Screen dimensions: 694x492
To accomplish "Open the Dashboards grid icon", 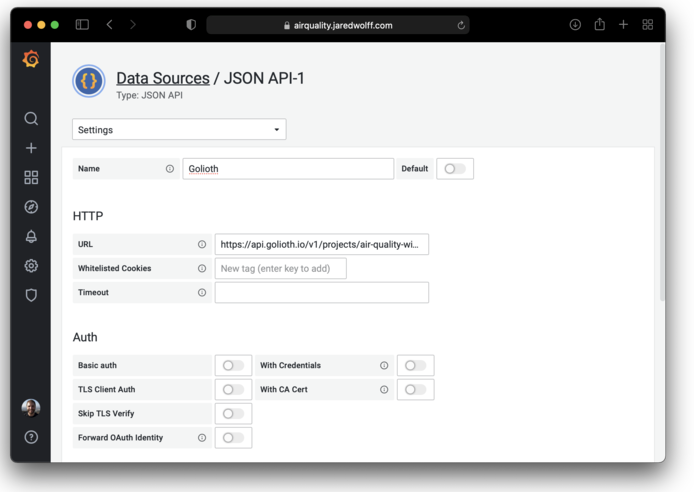I will tap(31, 177).
